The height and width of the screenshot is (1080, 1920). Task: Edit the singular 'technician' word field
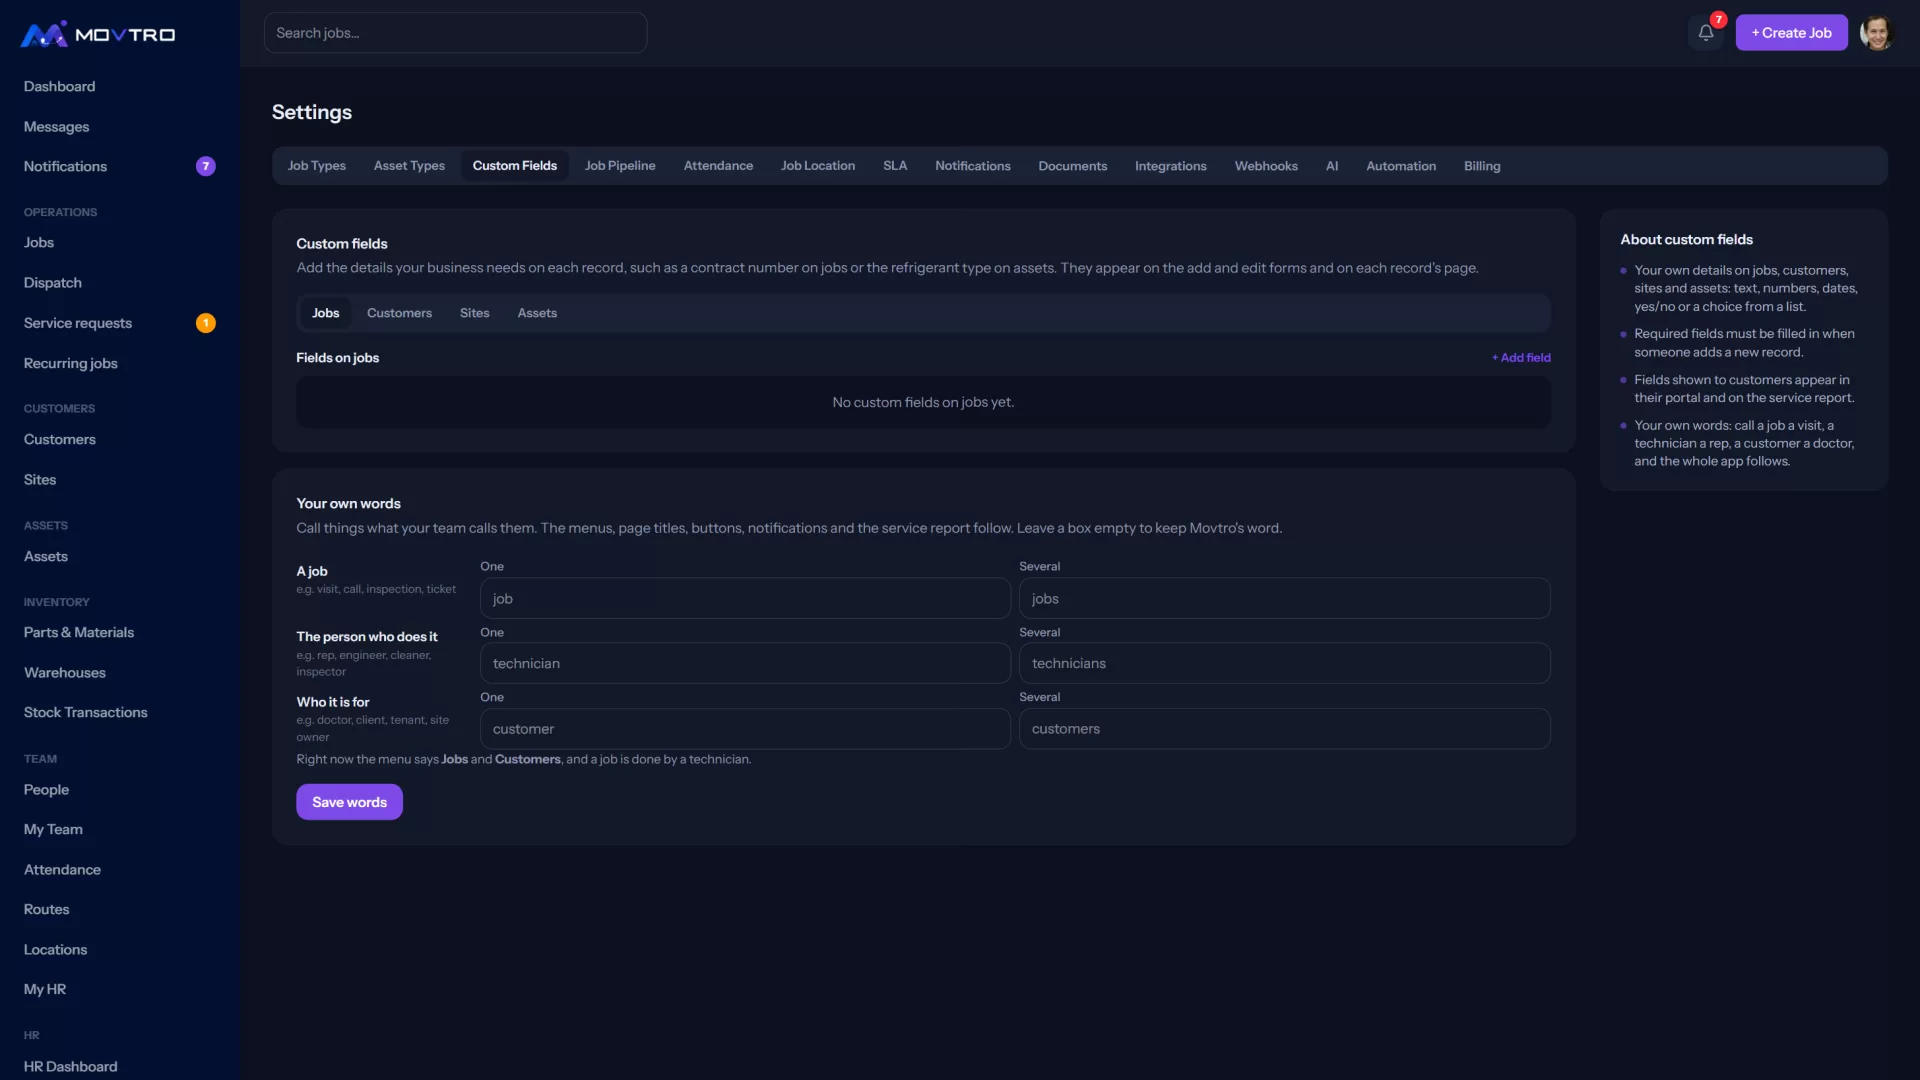pyautogui.click(x=745, y=663)
